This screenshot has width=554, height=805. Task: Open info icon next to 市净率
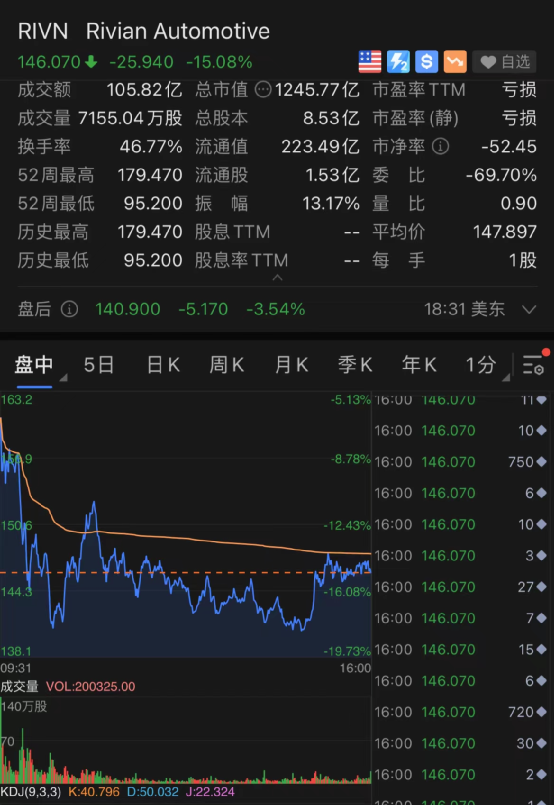click(x=440, y=146)
